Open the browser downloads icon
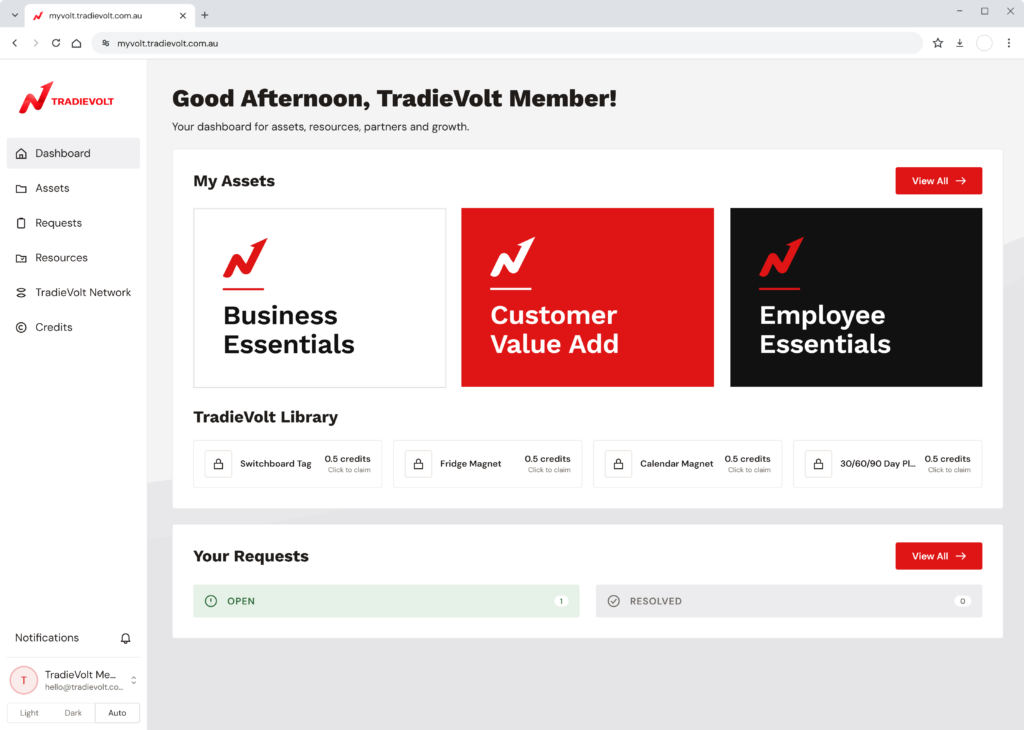 [x=960, y=43]
